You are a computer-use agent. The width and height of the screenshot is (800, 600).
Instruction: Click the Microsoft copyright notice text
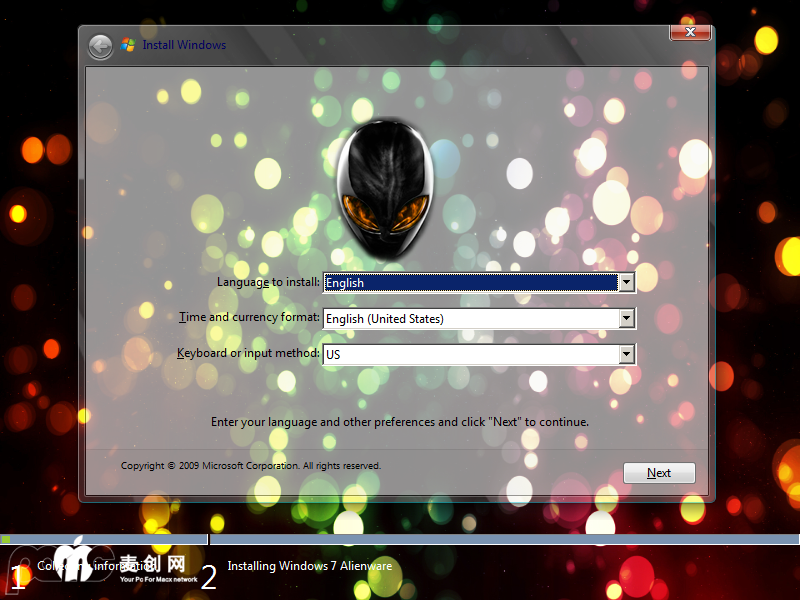click(250, 466)
